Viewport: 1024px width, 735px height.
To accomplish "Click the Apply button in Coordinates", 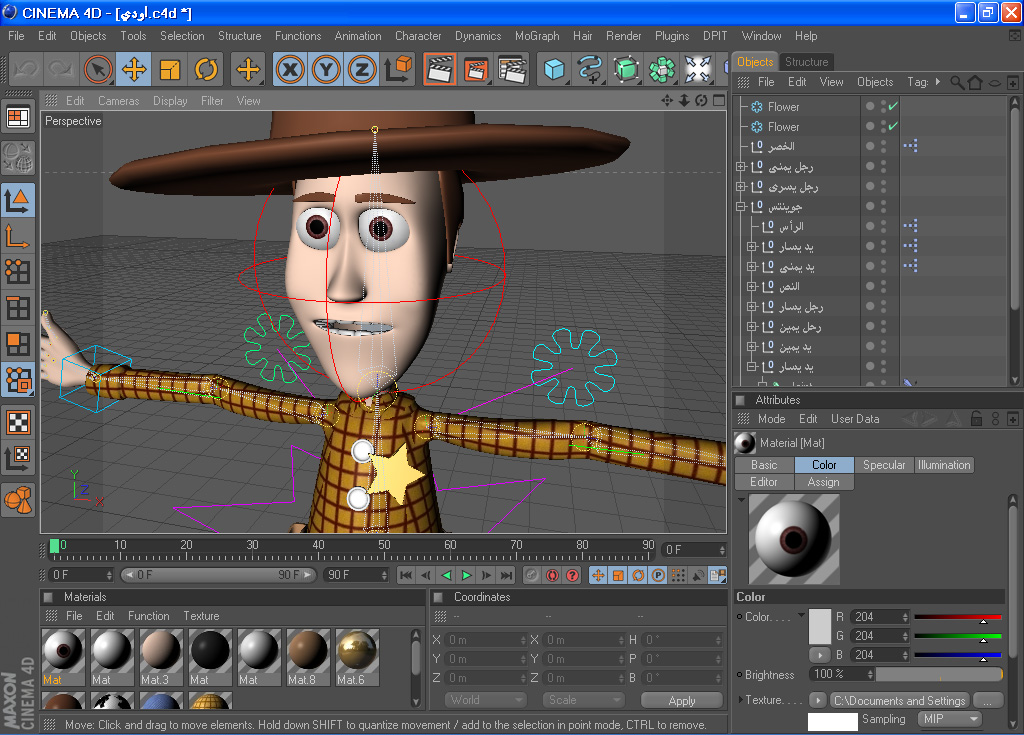I will coord(682,700).
